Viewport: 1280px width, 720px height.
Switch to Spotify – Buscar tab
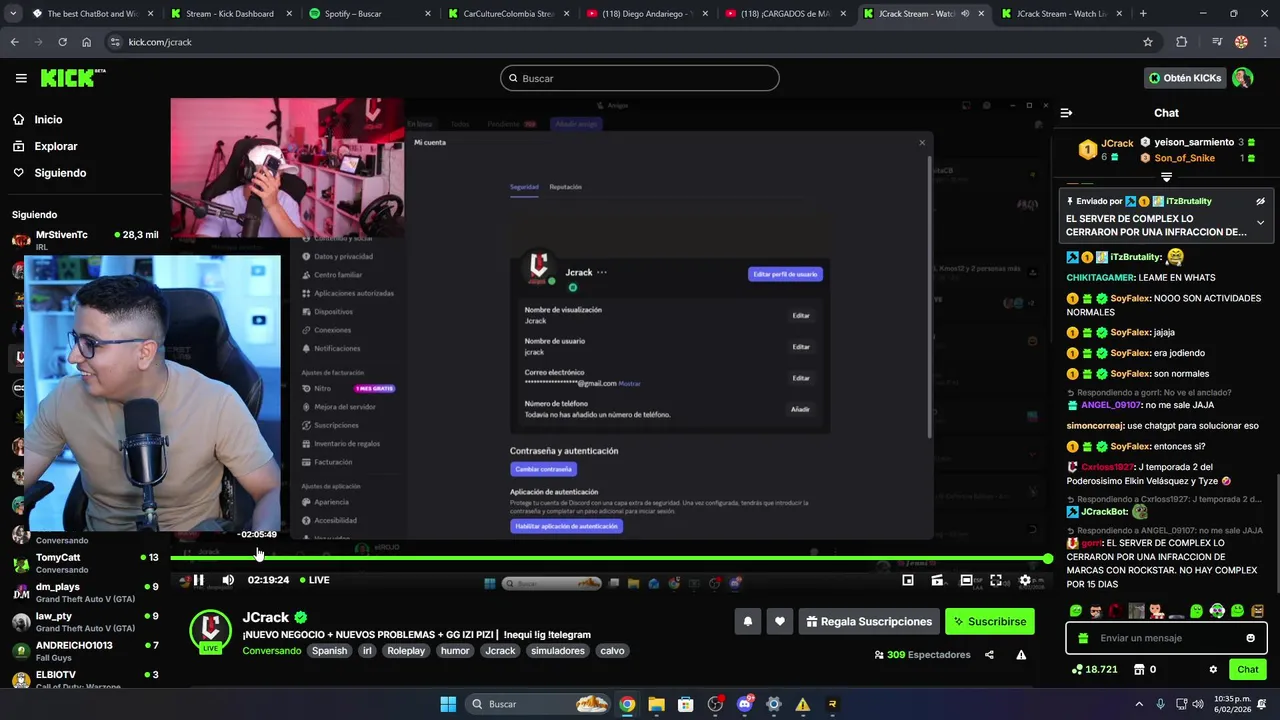point(371,14)
